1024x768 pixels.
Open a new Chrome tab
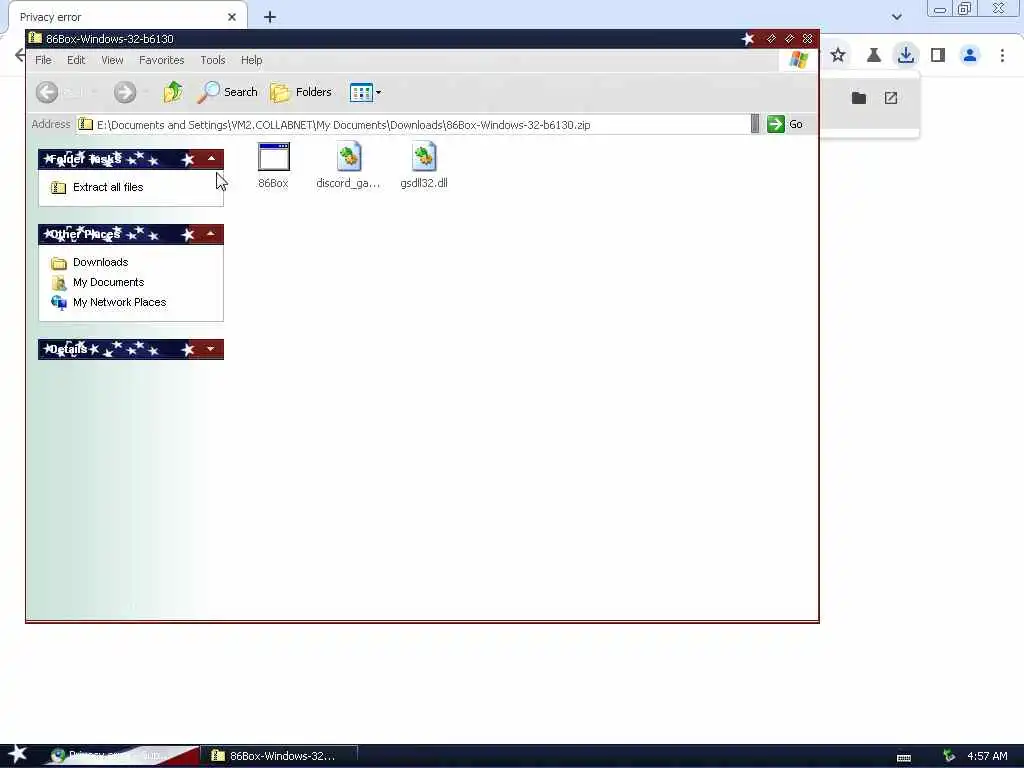tap(270, 17)
